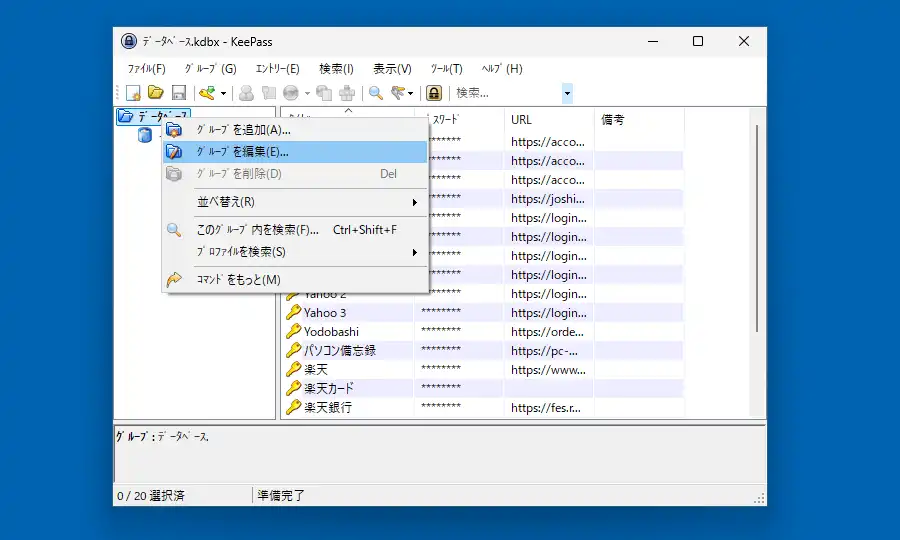Click the 0 / 20 選択済 status text
Viewport: 900px width, 540px height.
[151, 496]
